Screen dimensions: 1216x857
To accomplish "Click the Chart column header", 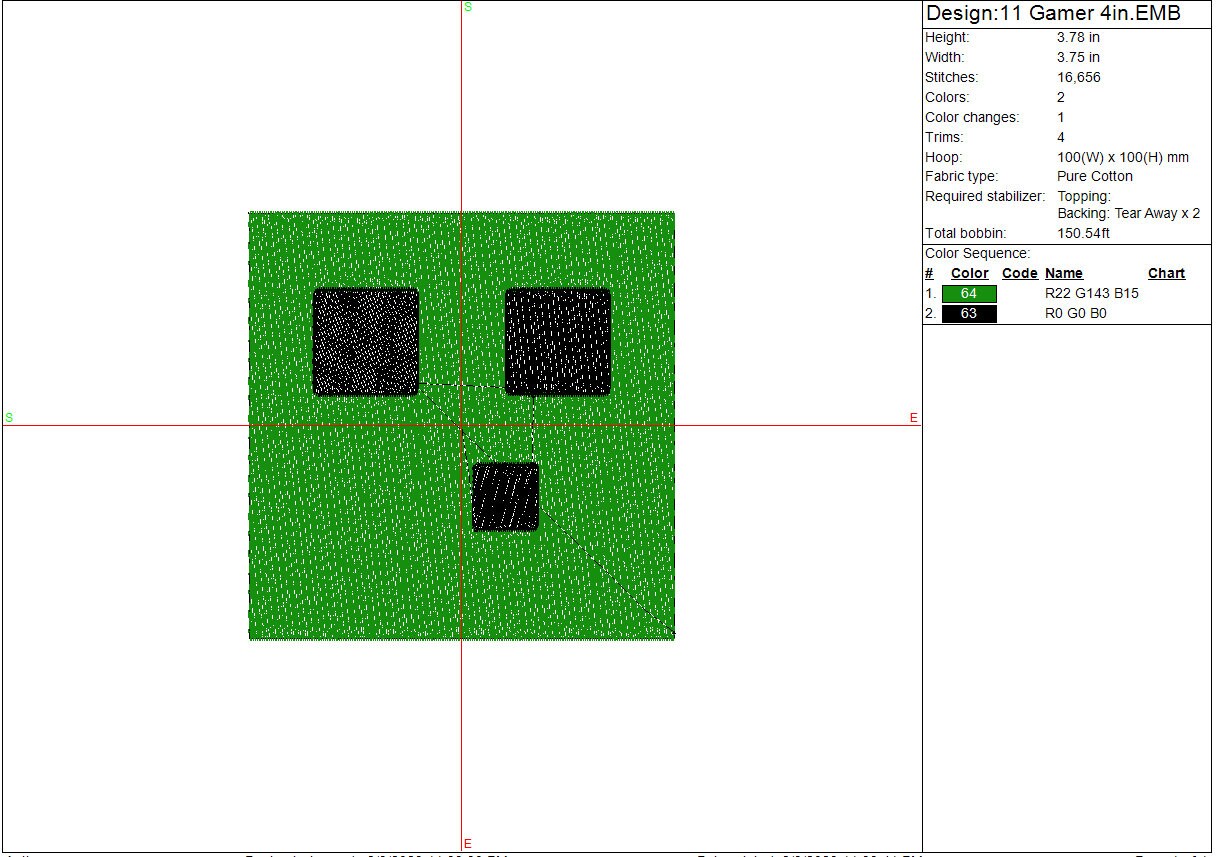I will click(1166, 274).
